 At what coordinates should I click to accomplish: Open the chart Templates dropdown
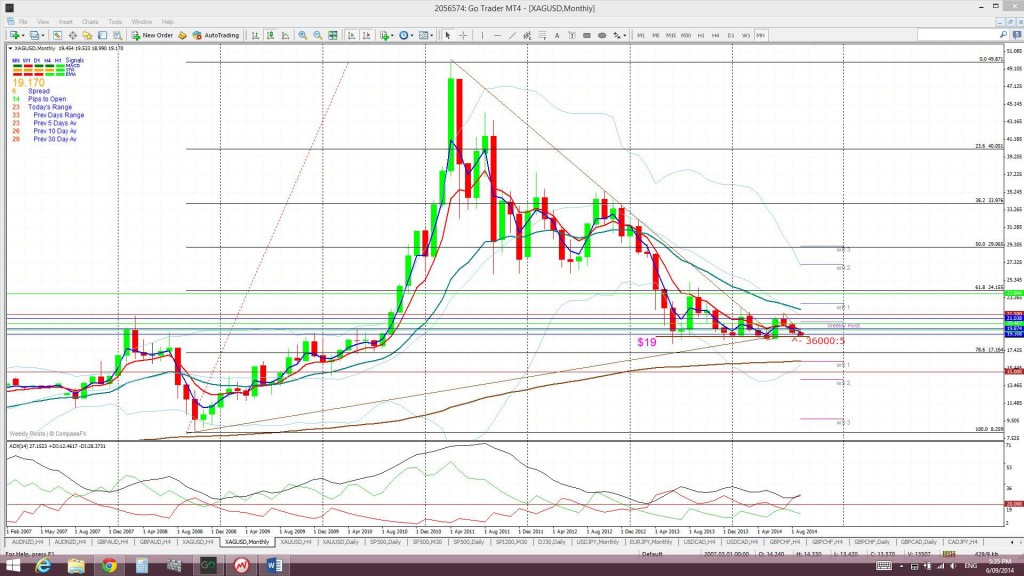click(x=433, y=34)
